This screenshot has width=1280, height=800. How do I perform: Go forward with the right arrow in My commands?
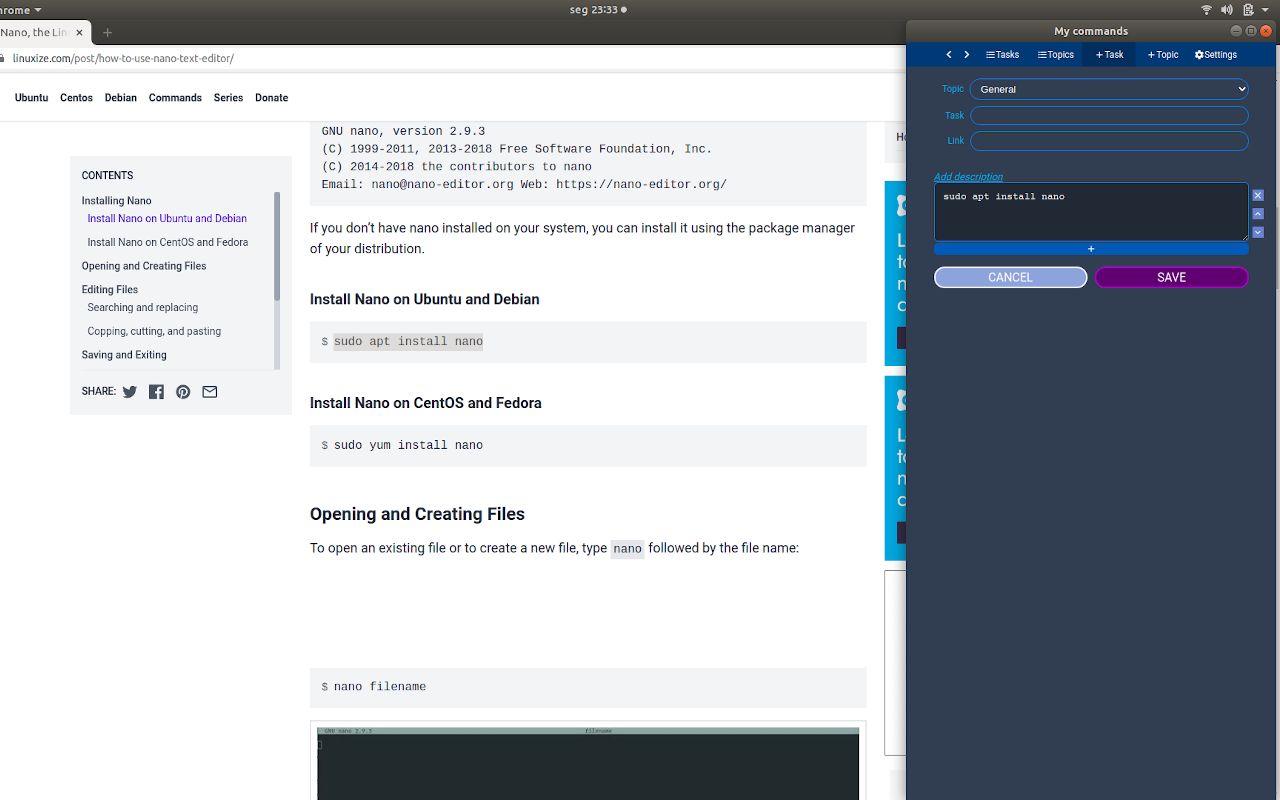tap(967, 55)
